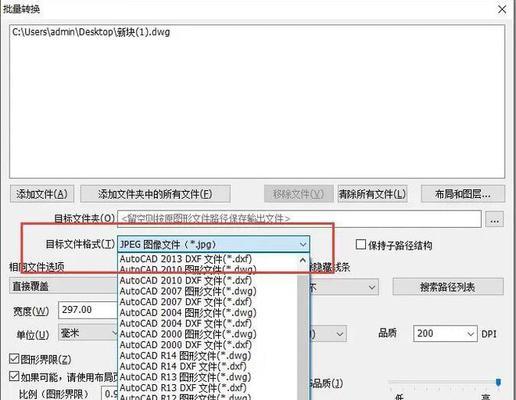Toggle the 如果可能，请使用布局 checkbox
The height and width of the screenshot is (400, 516).
14,376
